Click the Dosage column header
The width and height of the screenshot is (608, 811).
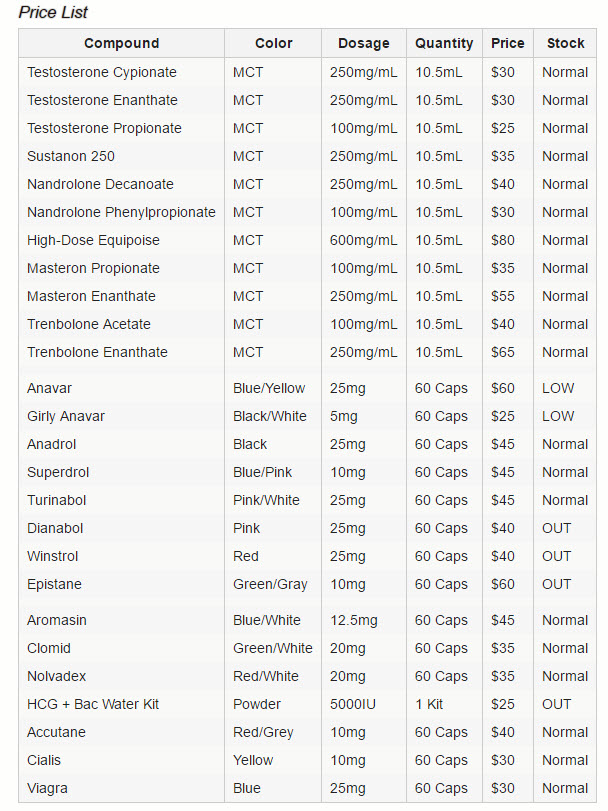pos(363,43)
